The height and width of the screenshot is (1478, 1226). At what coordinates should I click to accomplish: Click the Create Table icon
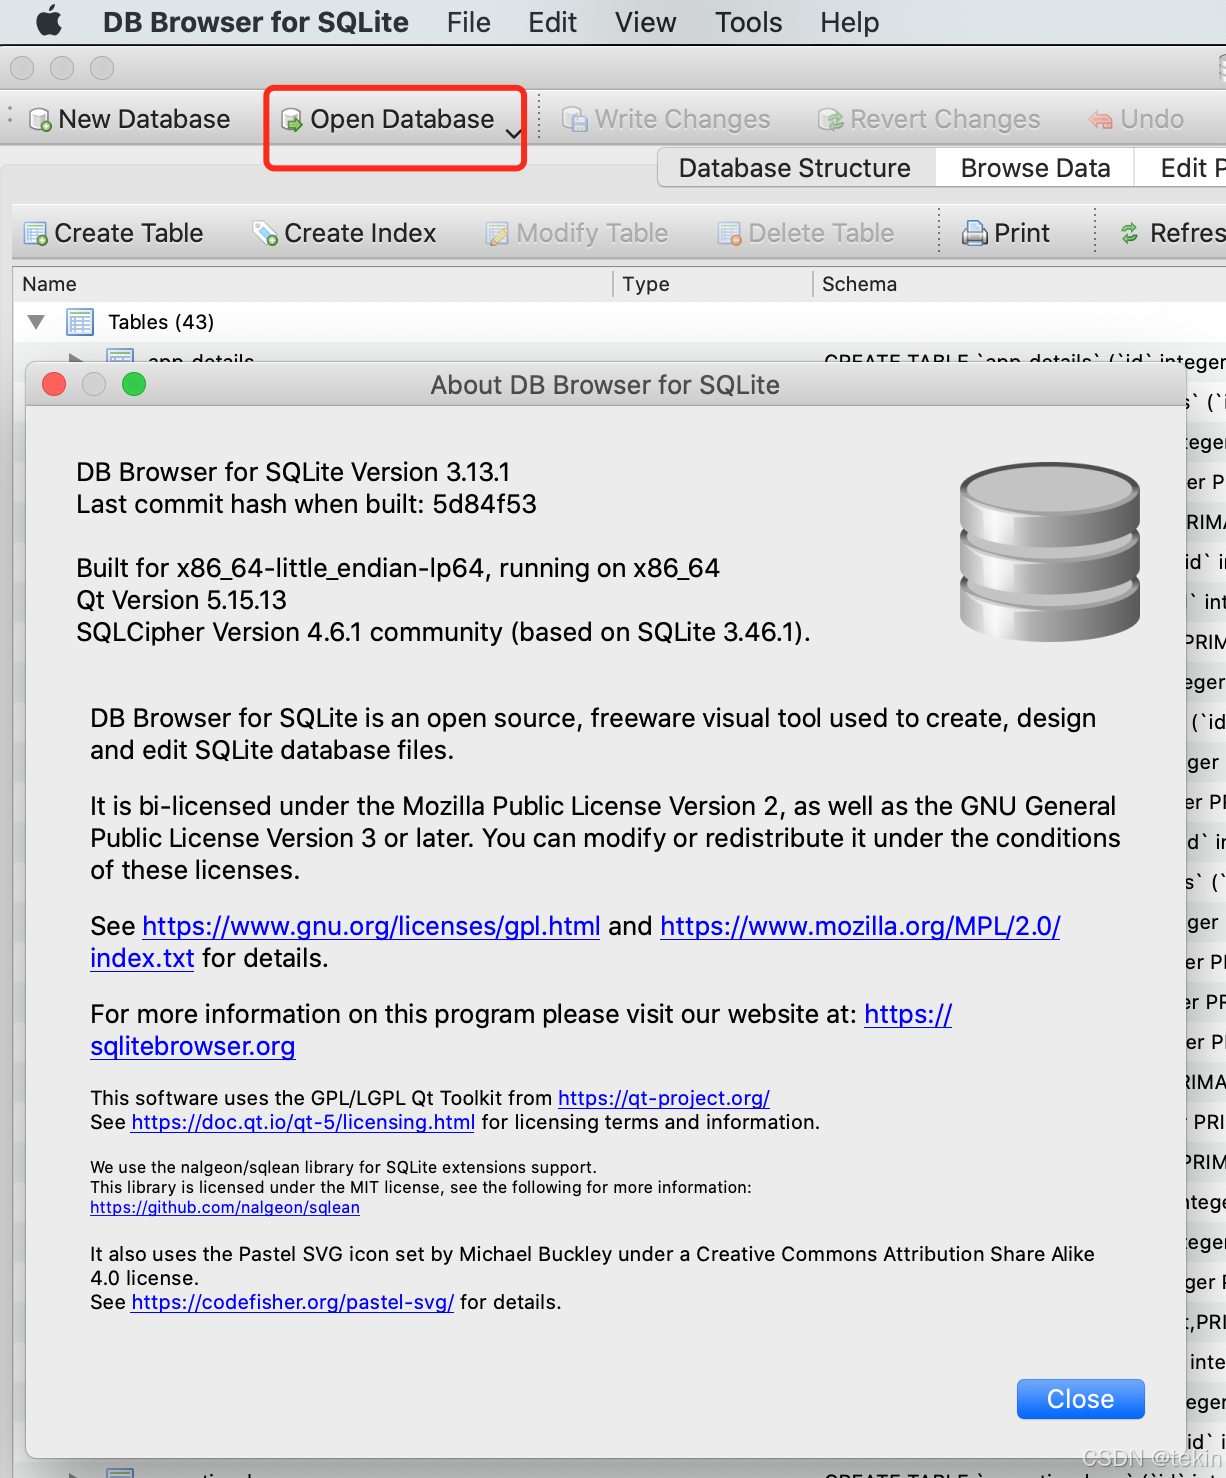point(36,234)
